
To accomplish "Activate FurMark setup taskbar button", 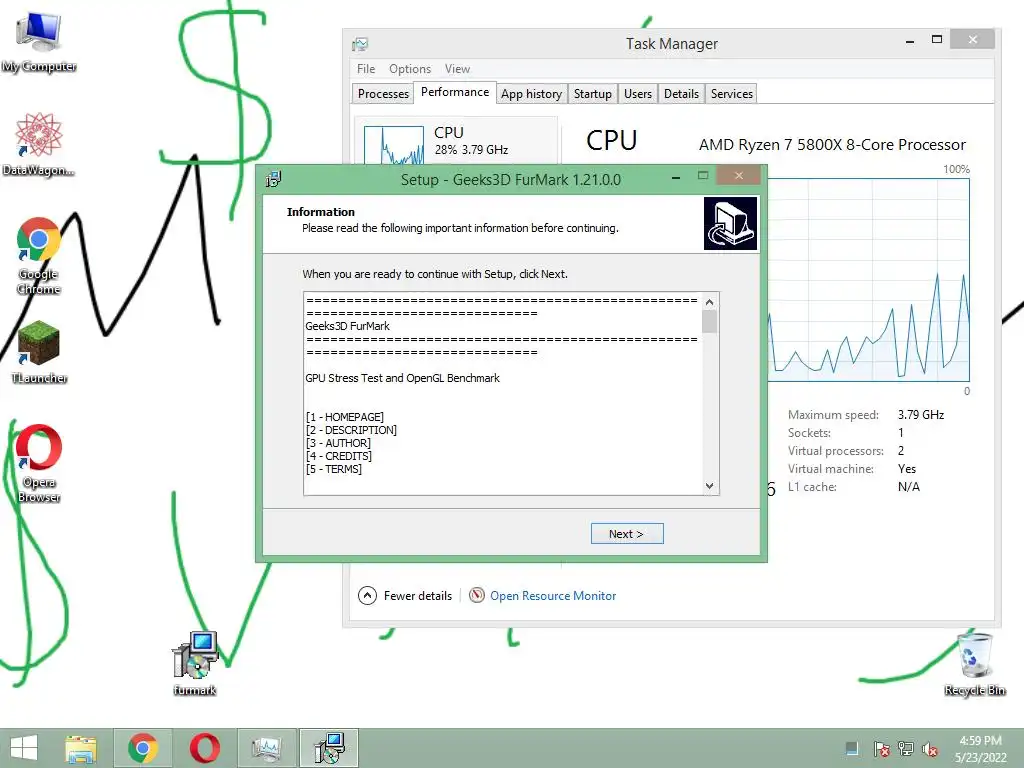I will coord(328,748).
